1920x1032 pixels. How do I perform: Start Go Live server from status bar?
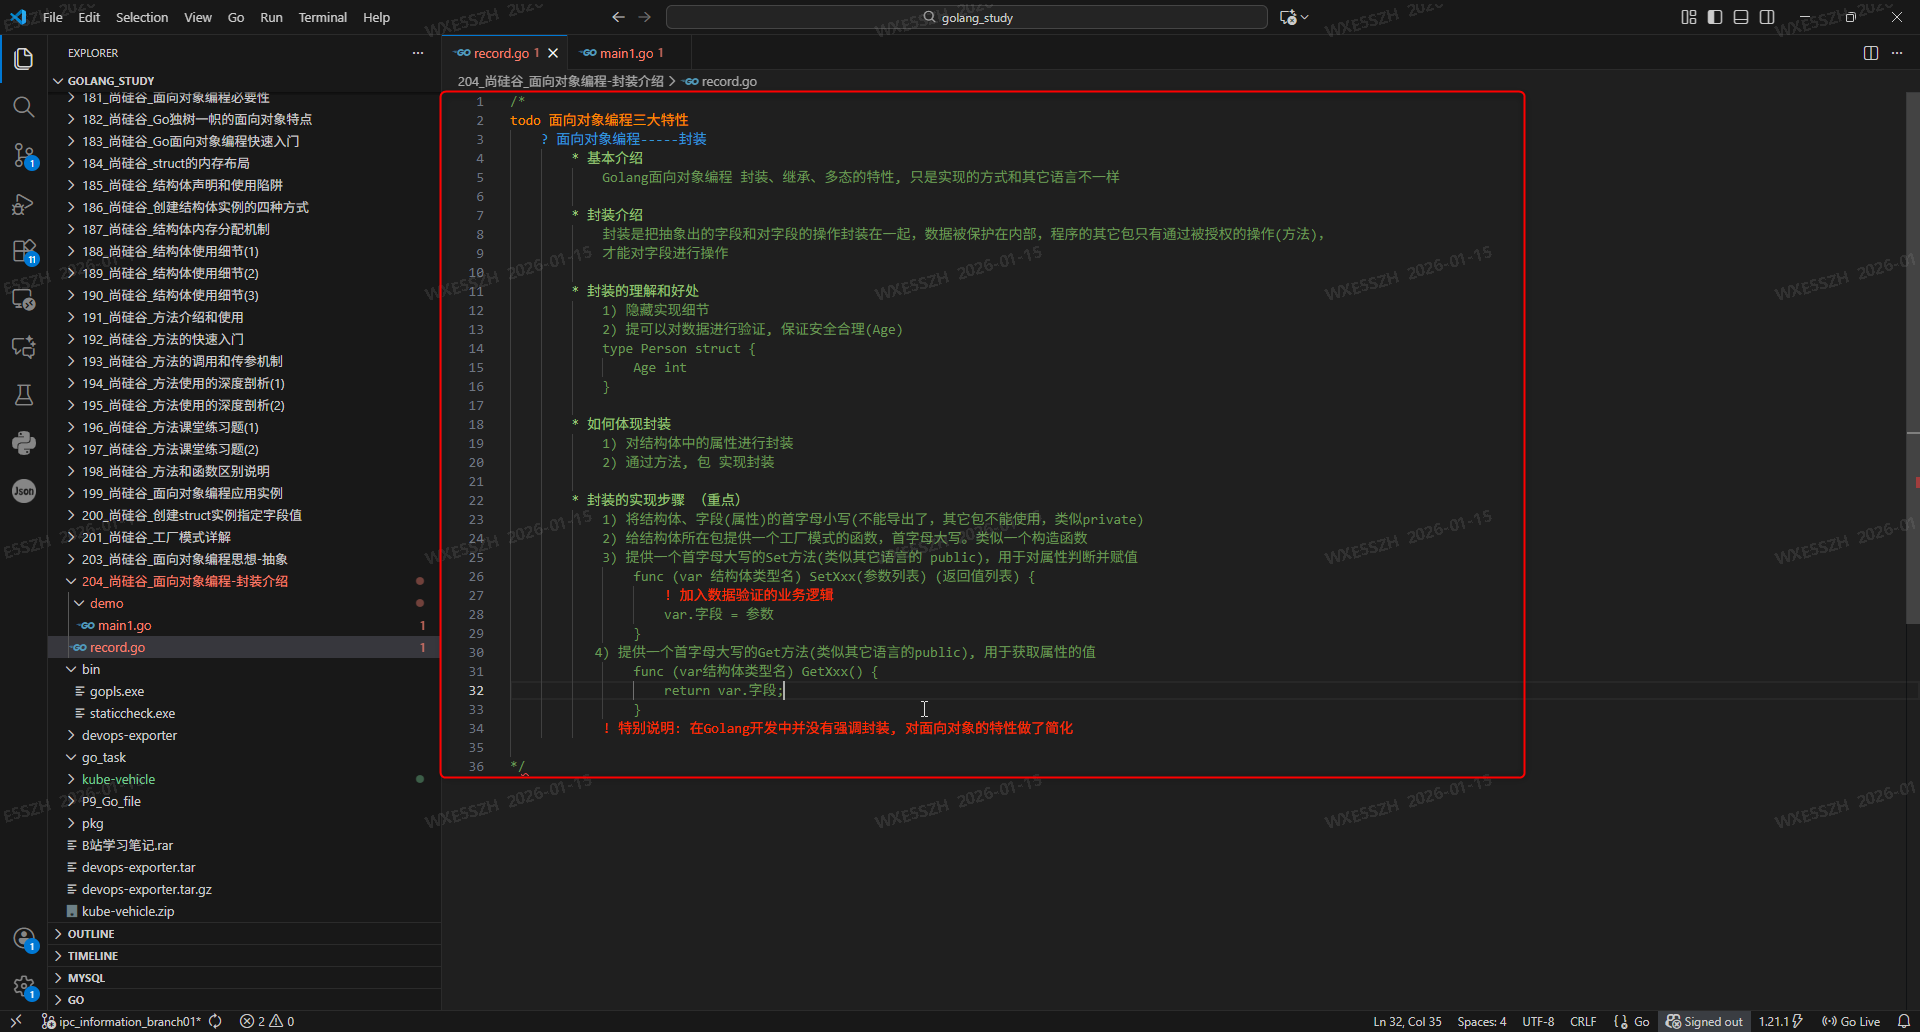pyautogui.click(x=1850, y=1021)
